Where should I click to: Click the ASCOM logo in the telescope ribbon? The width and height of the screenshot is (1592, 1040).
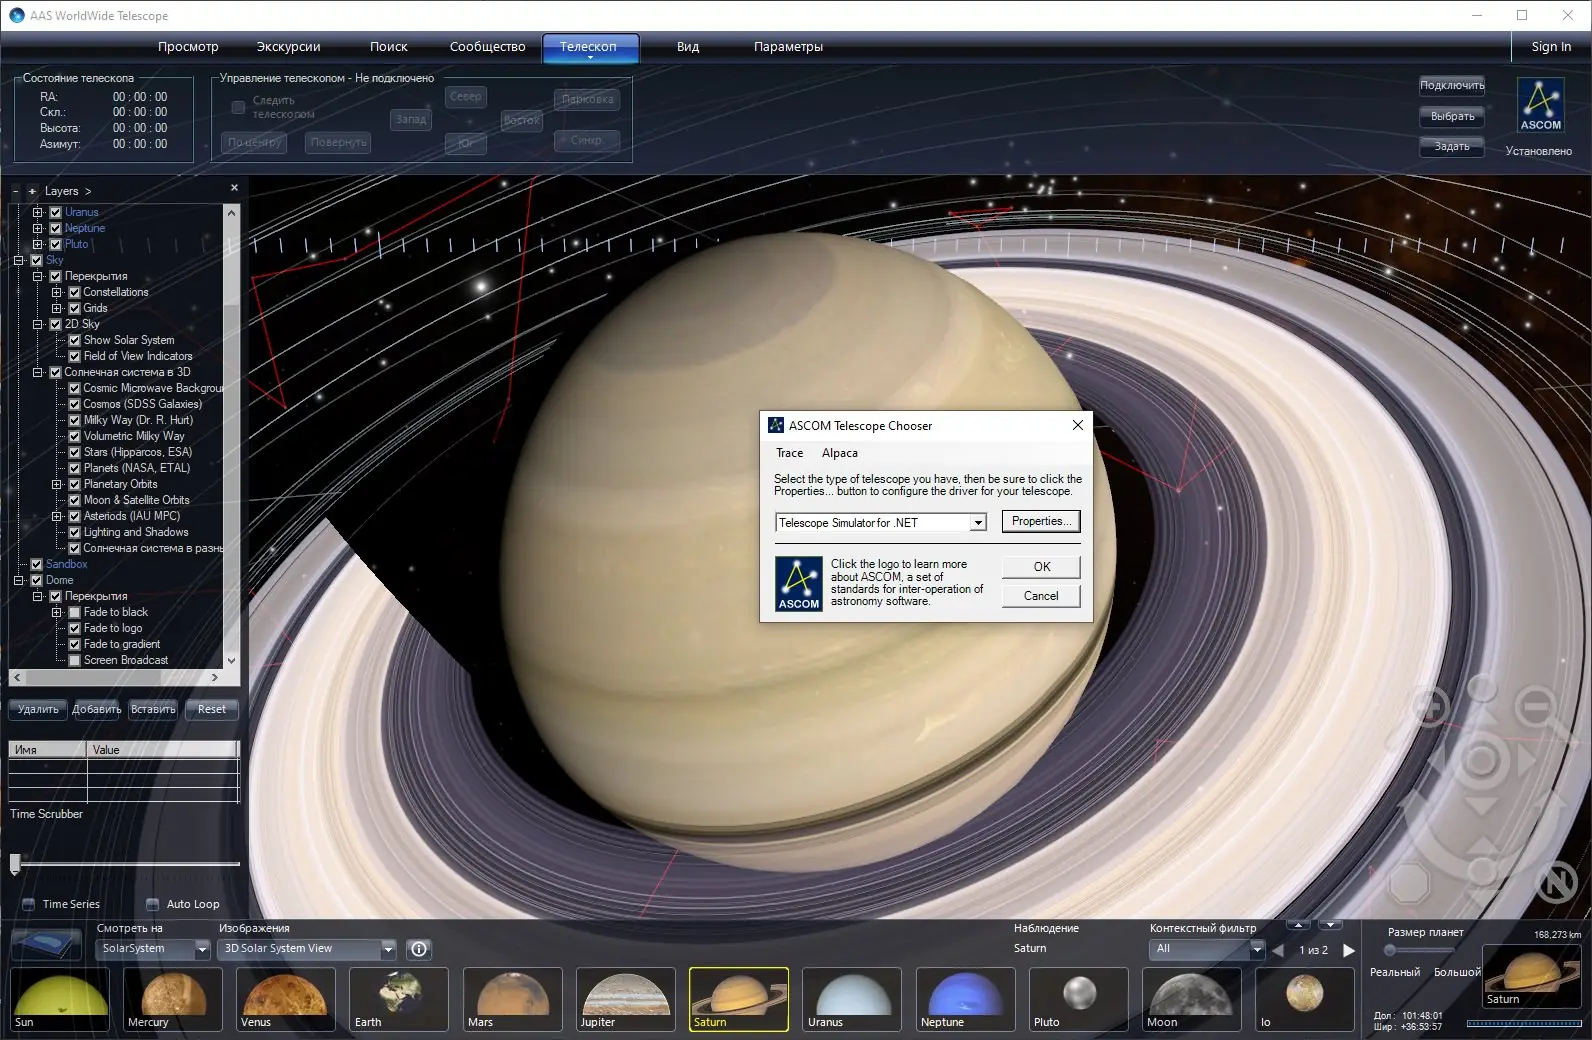click(x=1540, y=106)
